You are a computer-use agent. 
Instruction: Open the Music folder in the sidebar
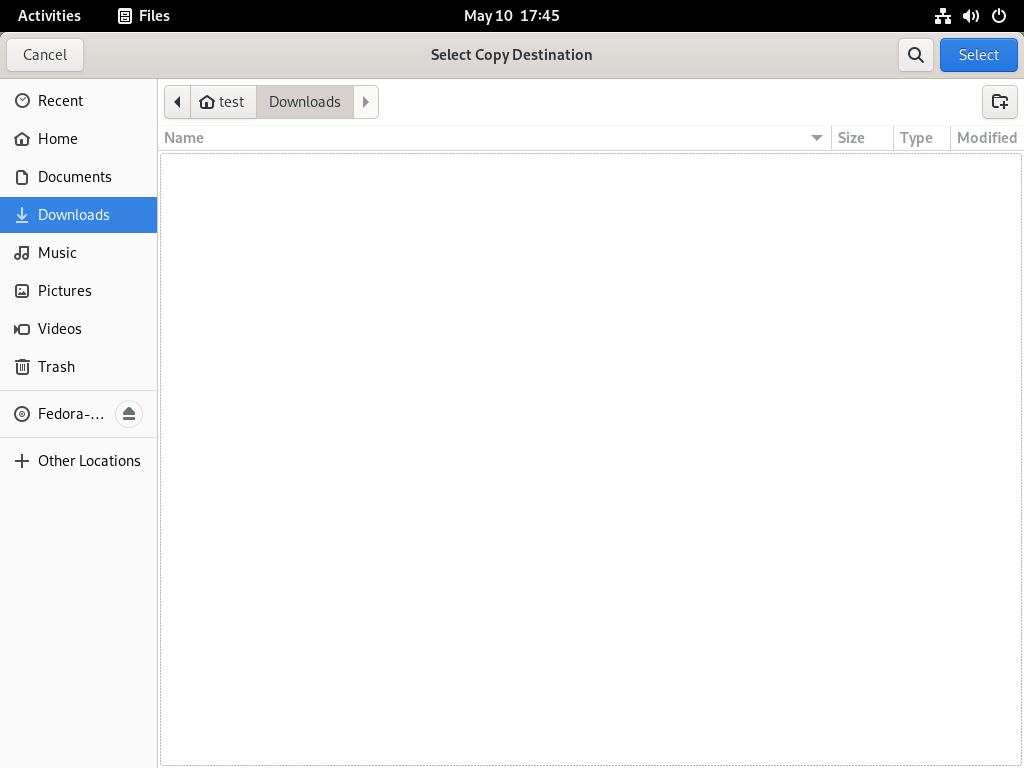coord(78,253)
